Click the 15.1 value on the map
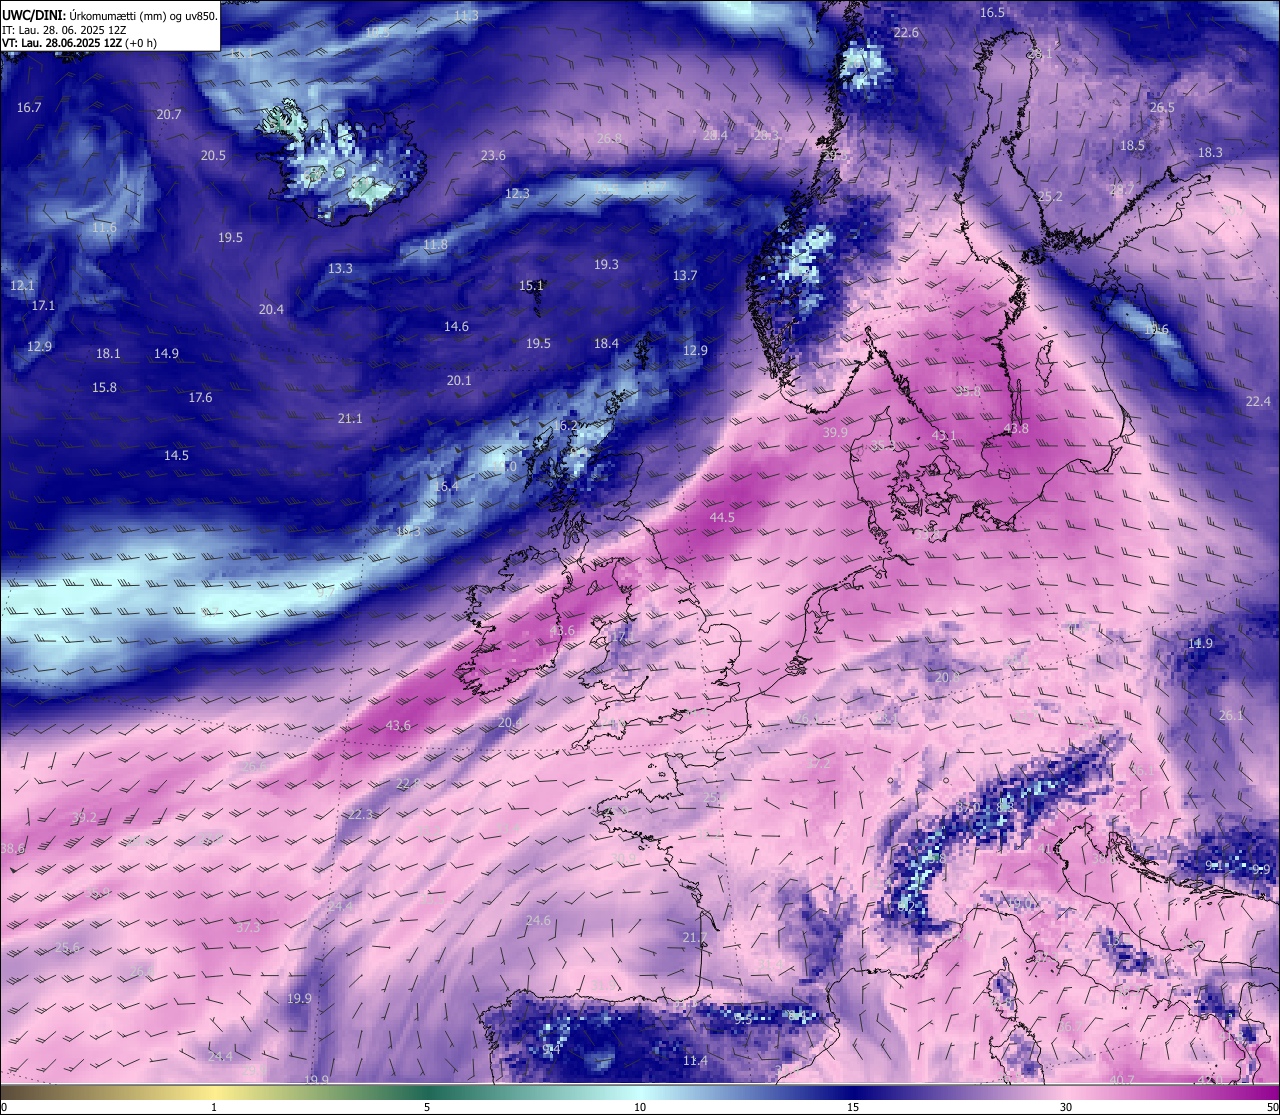This screenshot has width=1280, height=1115. [531, 285]
